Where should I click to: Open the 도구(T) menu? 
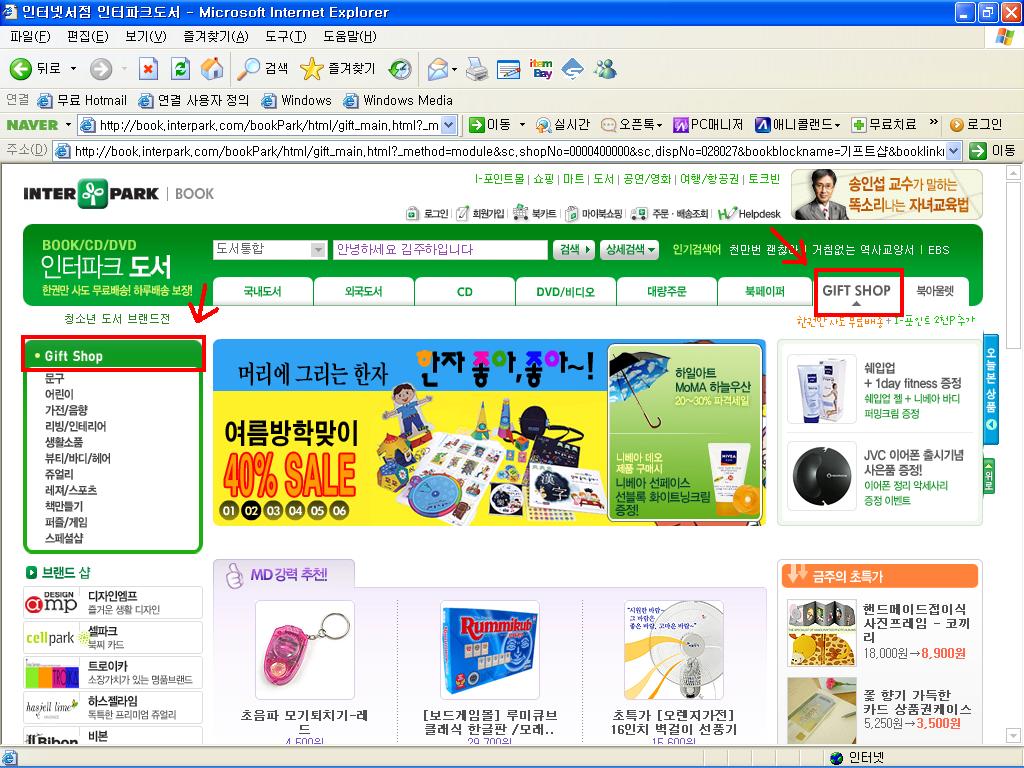tap(285, 37)
